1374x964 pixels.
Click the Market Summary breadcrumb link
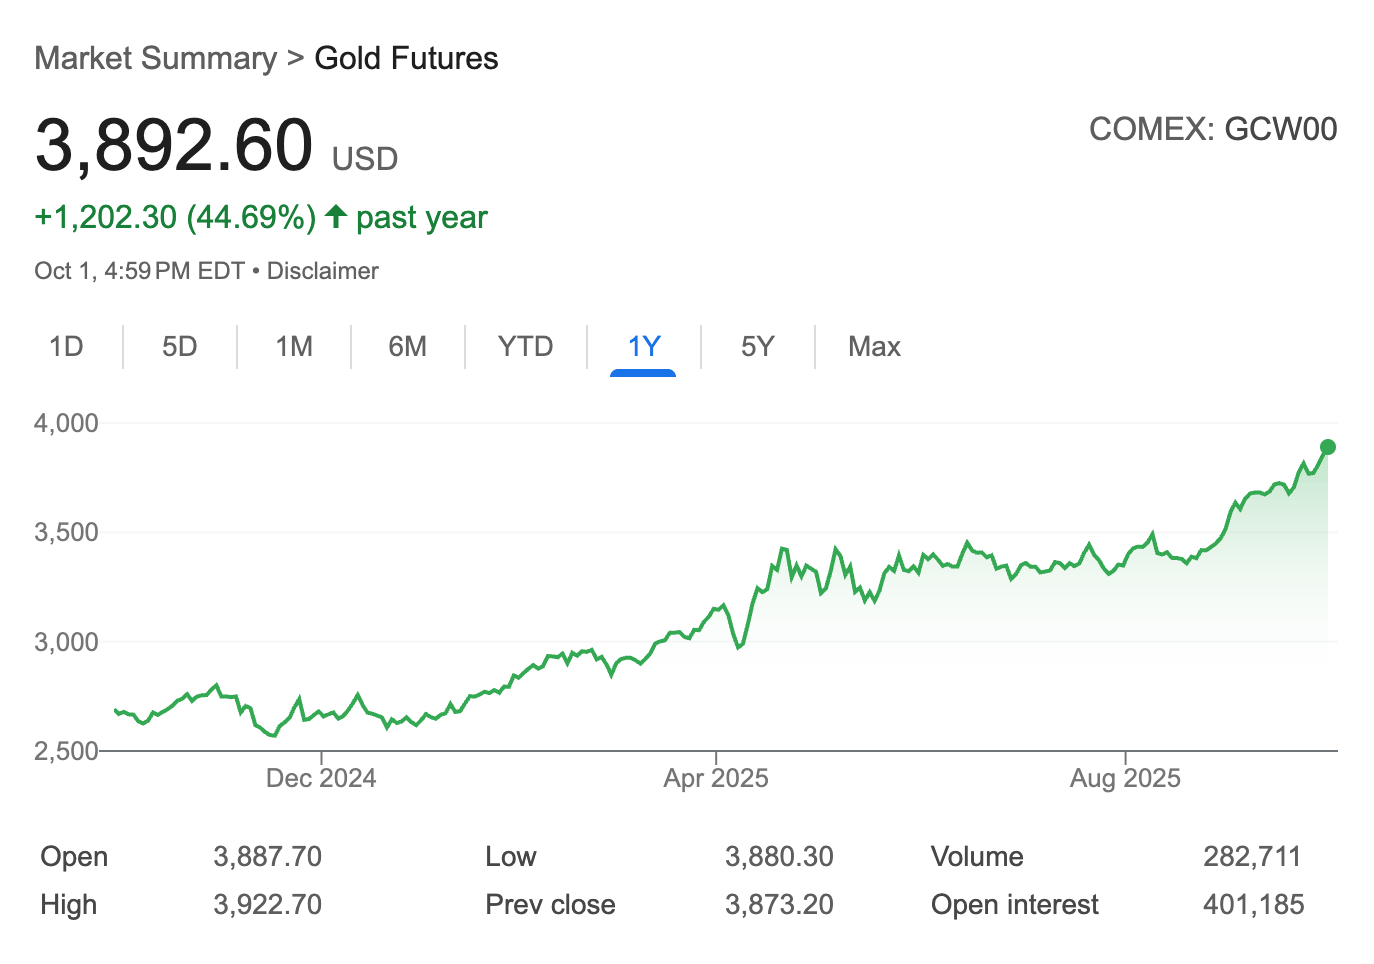click(x=156, y=58)
